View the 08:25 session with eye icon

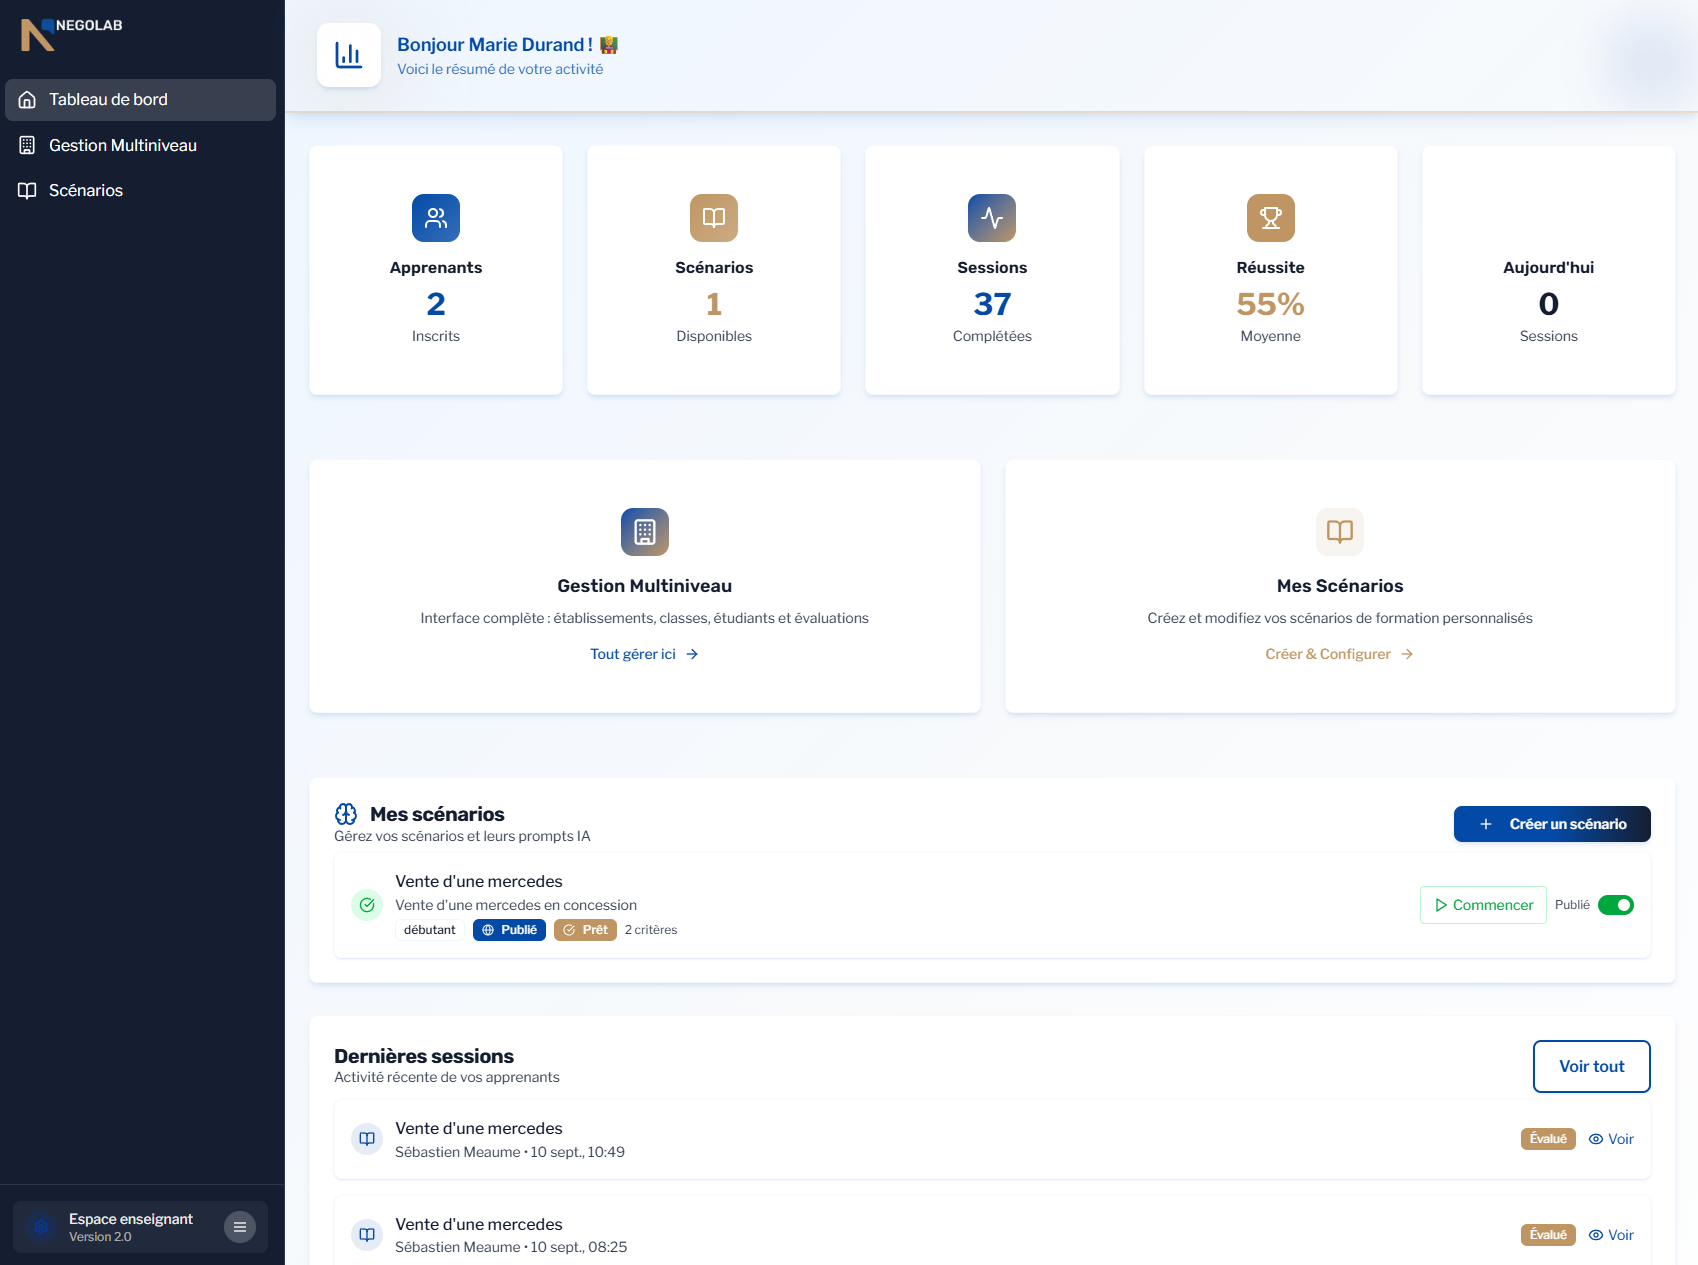coord(1611,1235)
